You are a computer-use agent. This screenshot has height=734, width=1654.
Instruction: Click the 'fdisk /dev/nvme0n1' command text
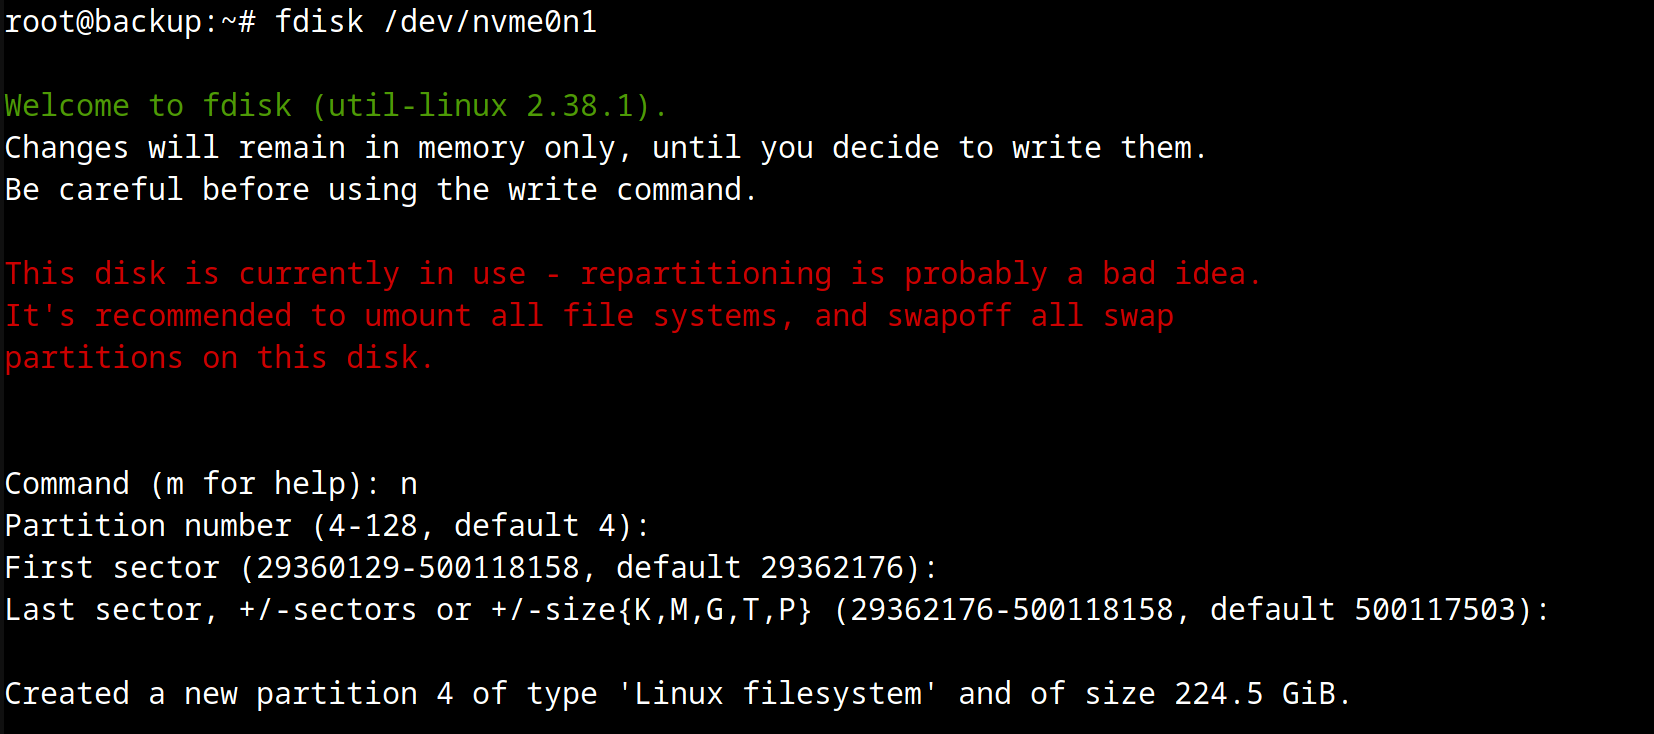coord(436,21)
